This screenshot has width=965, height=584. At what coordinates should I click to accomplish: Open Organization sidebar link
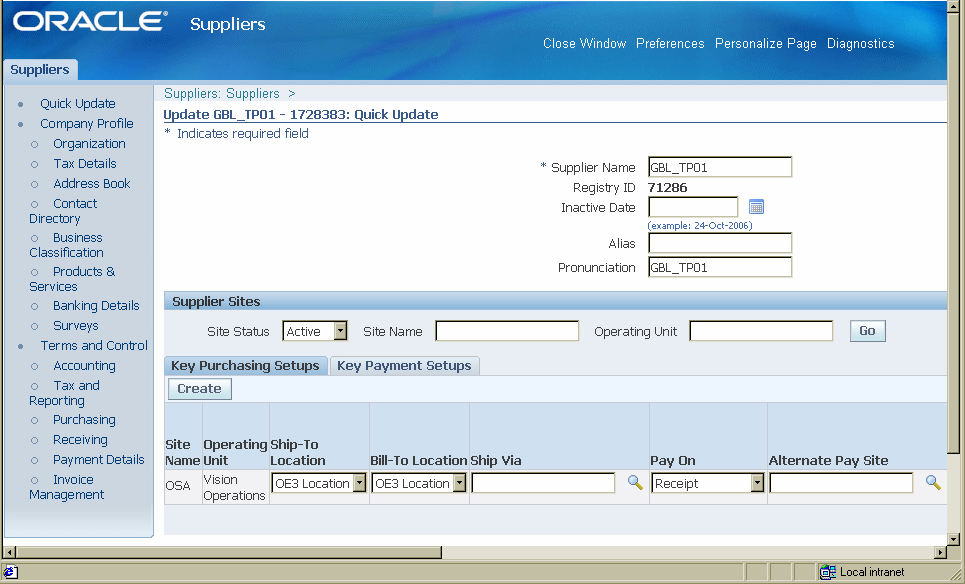coord(89,143)
